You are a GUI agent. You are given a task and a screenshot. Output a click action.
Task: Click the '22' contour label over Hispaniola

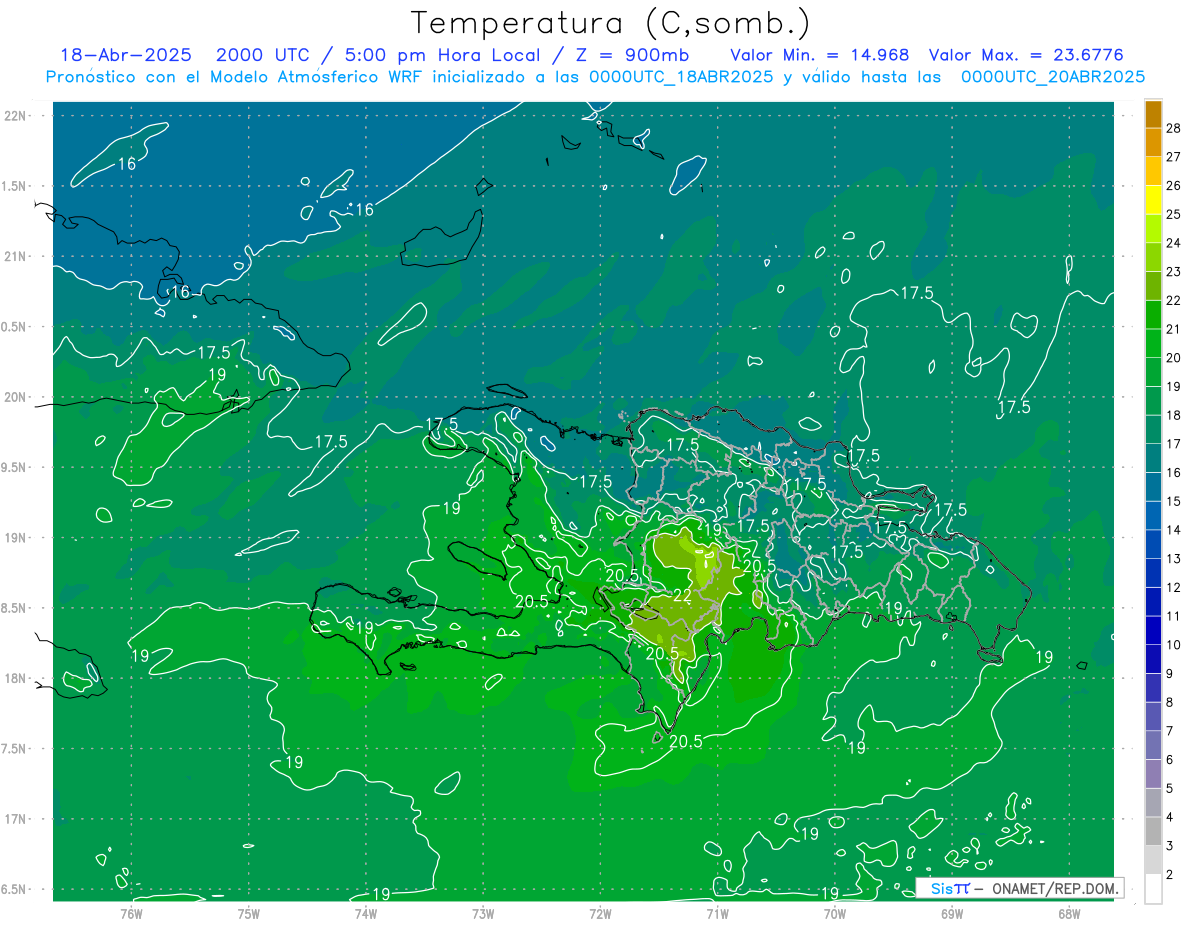(682, 596)
